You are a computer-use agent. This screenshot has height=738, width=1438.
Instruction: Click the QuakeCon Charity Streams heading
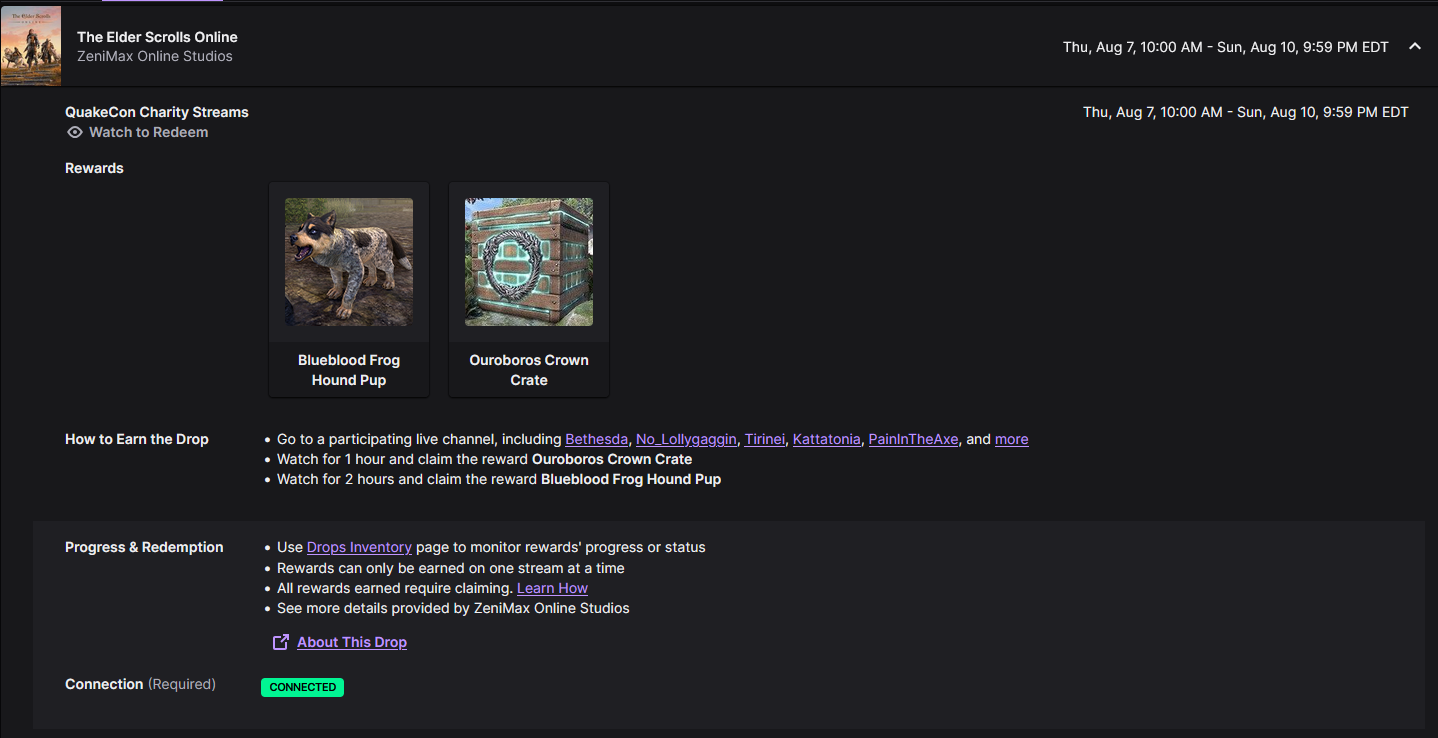click(x=157, y=112)
